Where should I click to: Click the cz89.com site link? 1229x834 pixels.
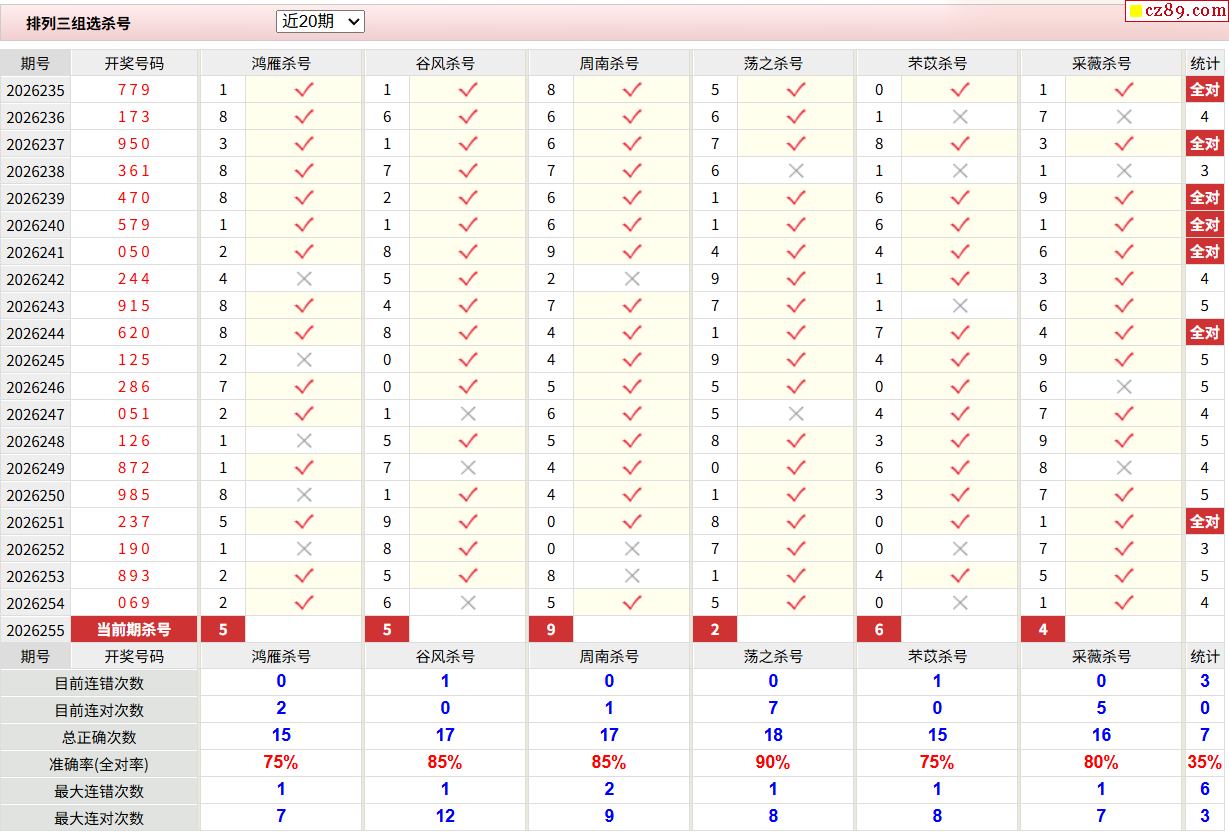(x=1176, y=11)
